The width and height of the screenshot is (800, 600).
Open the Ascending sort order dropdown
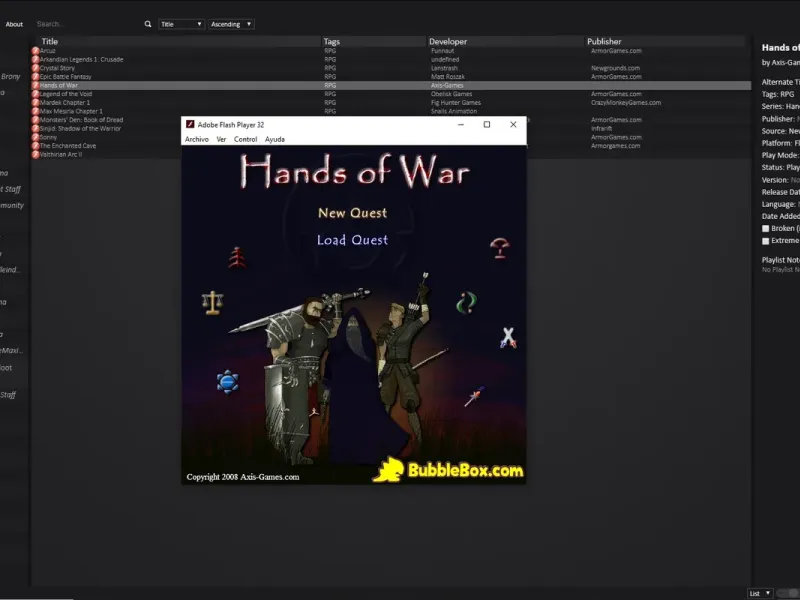tap(231, 24)
